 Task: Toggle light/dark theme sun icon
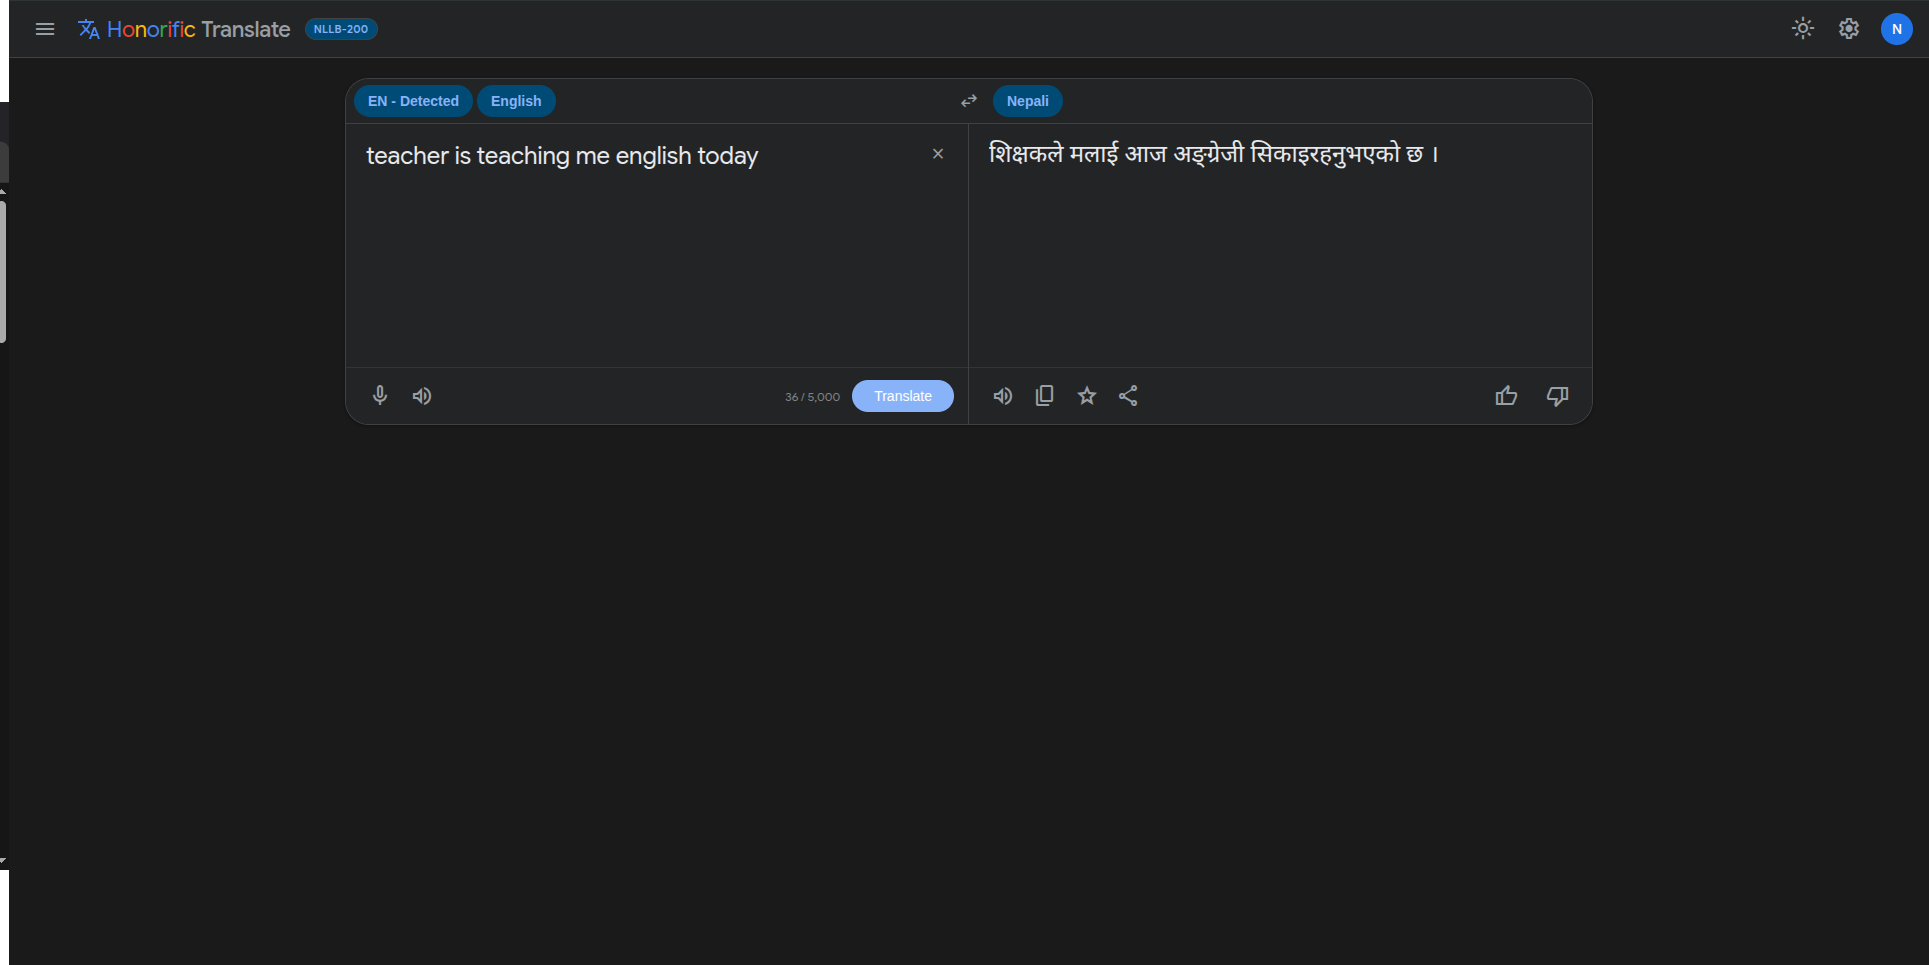[1803, 29]
